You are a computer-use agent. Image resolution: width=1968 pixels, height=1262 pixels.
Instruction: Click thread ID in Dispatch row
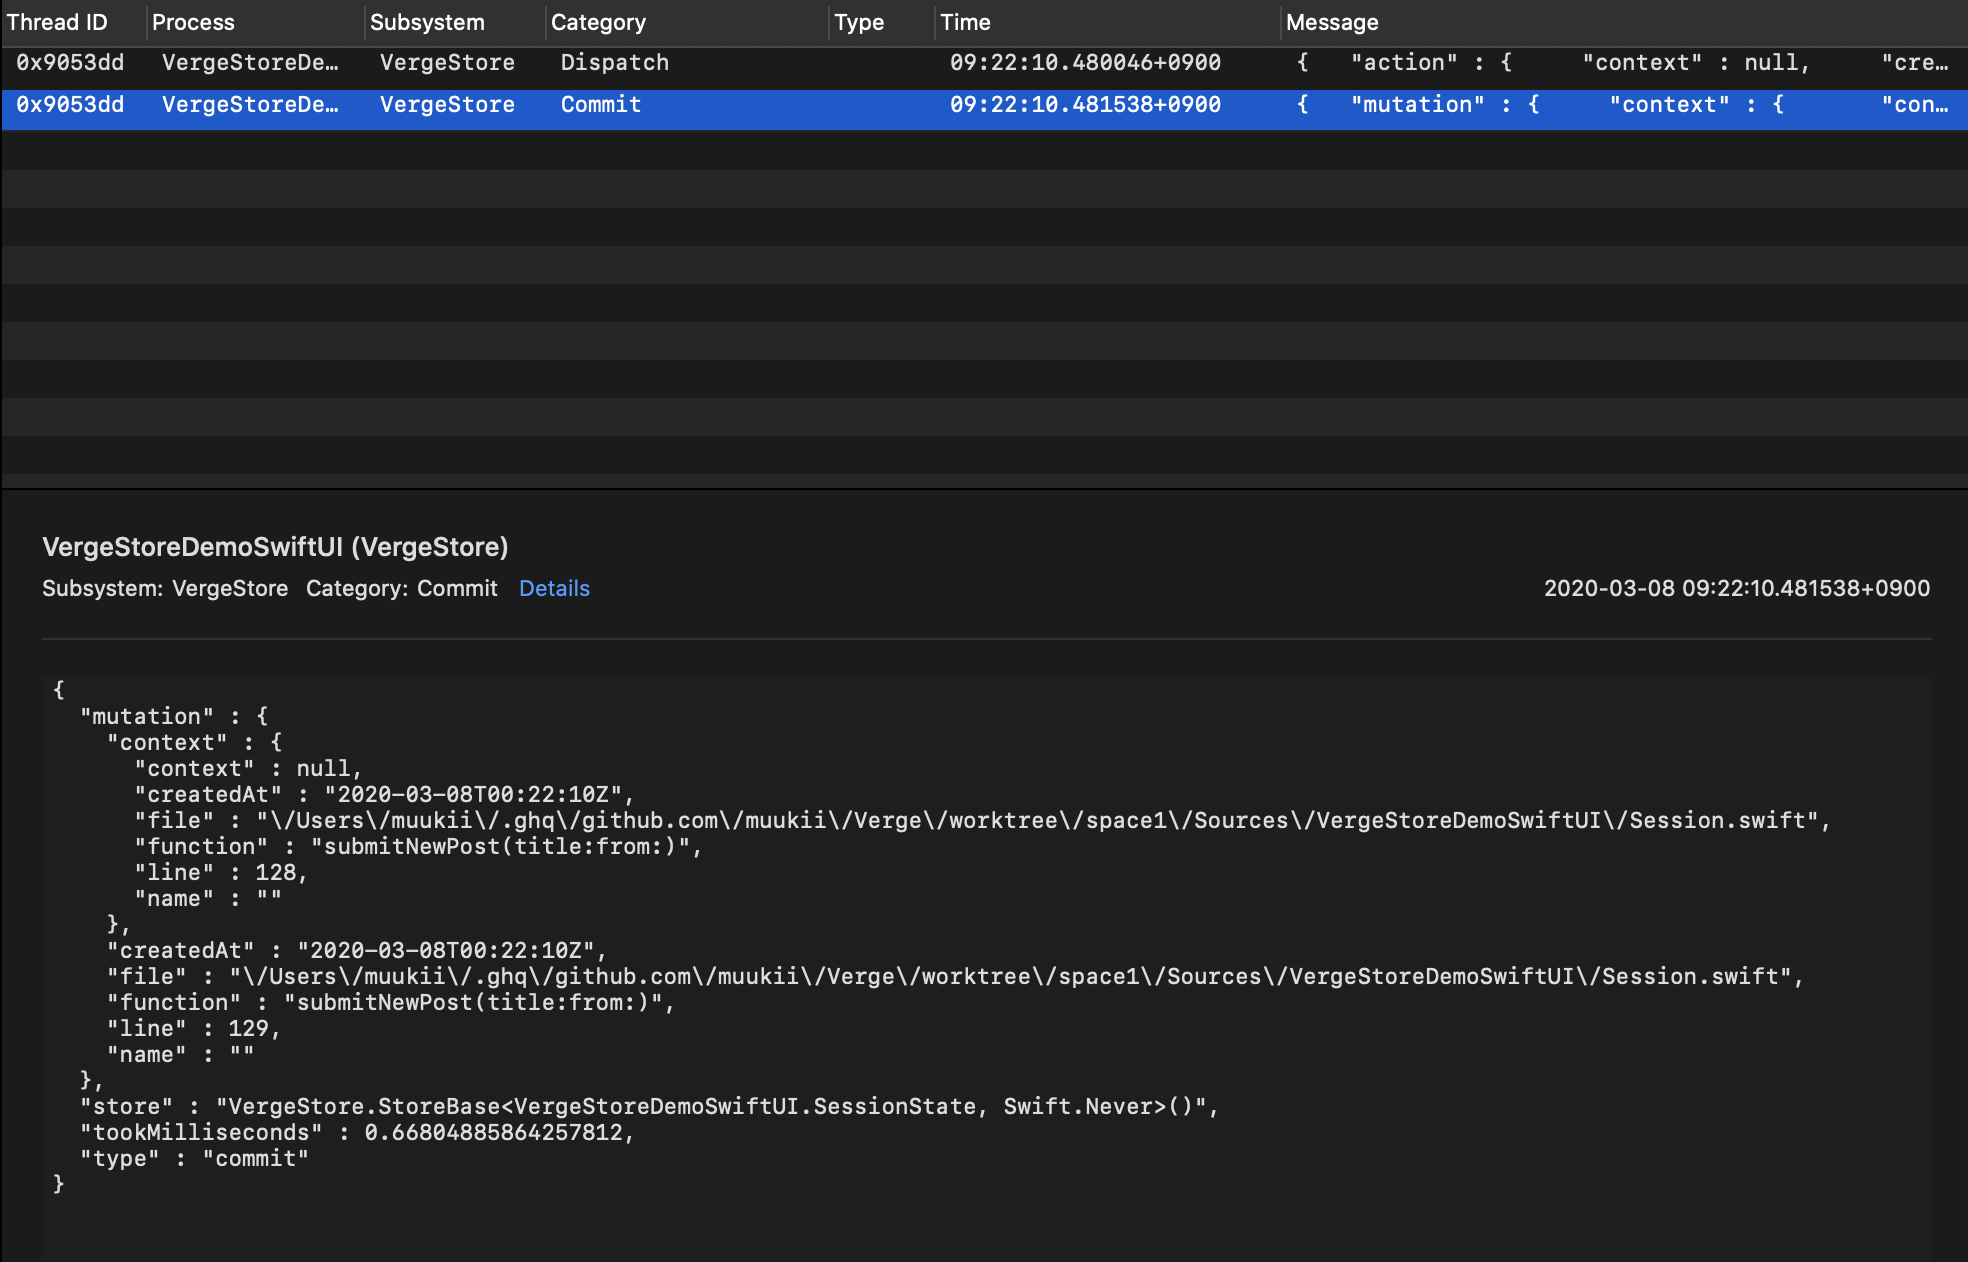click(70, 63)
